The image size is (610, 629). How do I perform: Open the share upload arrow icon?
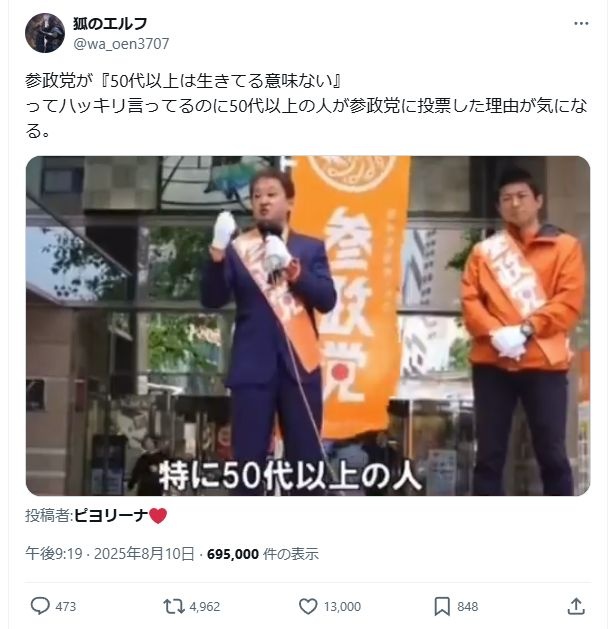point(576,606)
